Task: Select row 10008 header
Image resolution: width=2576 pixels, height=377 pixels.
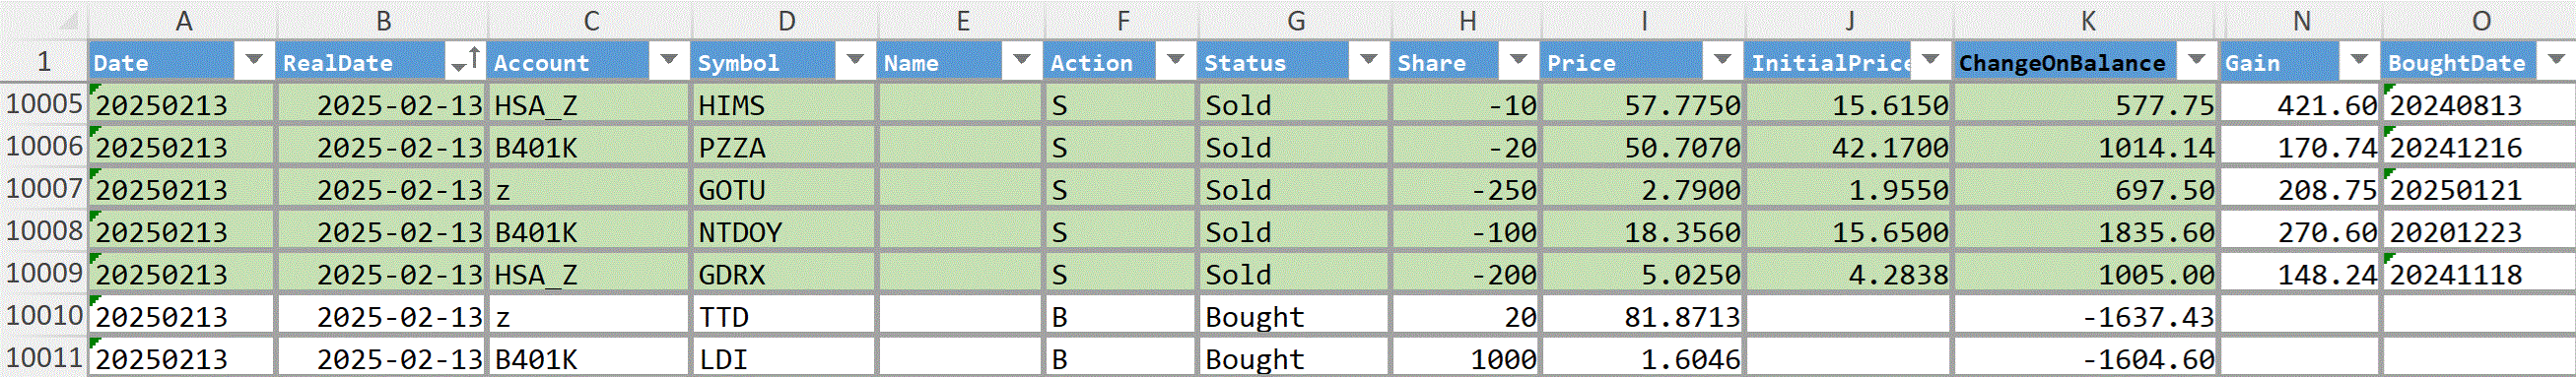Action: [x=44, y=231]
